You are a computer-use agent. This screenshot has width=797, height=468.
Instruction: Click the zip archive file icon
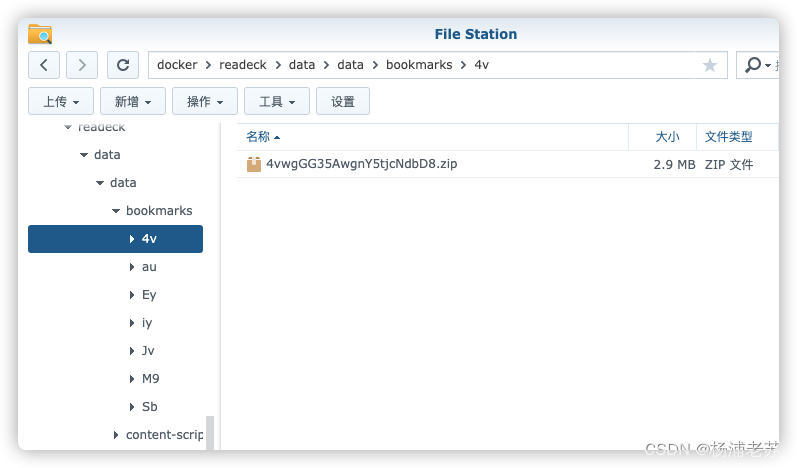(x=254, y=164)
